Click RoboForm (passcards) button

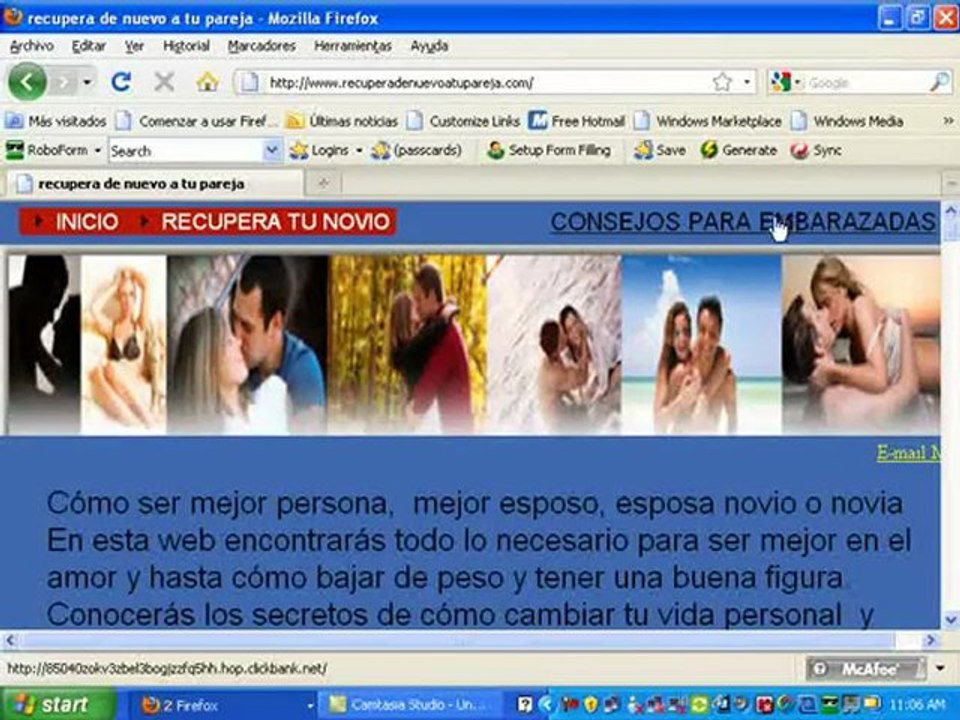417,150
